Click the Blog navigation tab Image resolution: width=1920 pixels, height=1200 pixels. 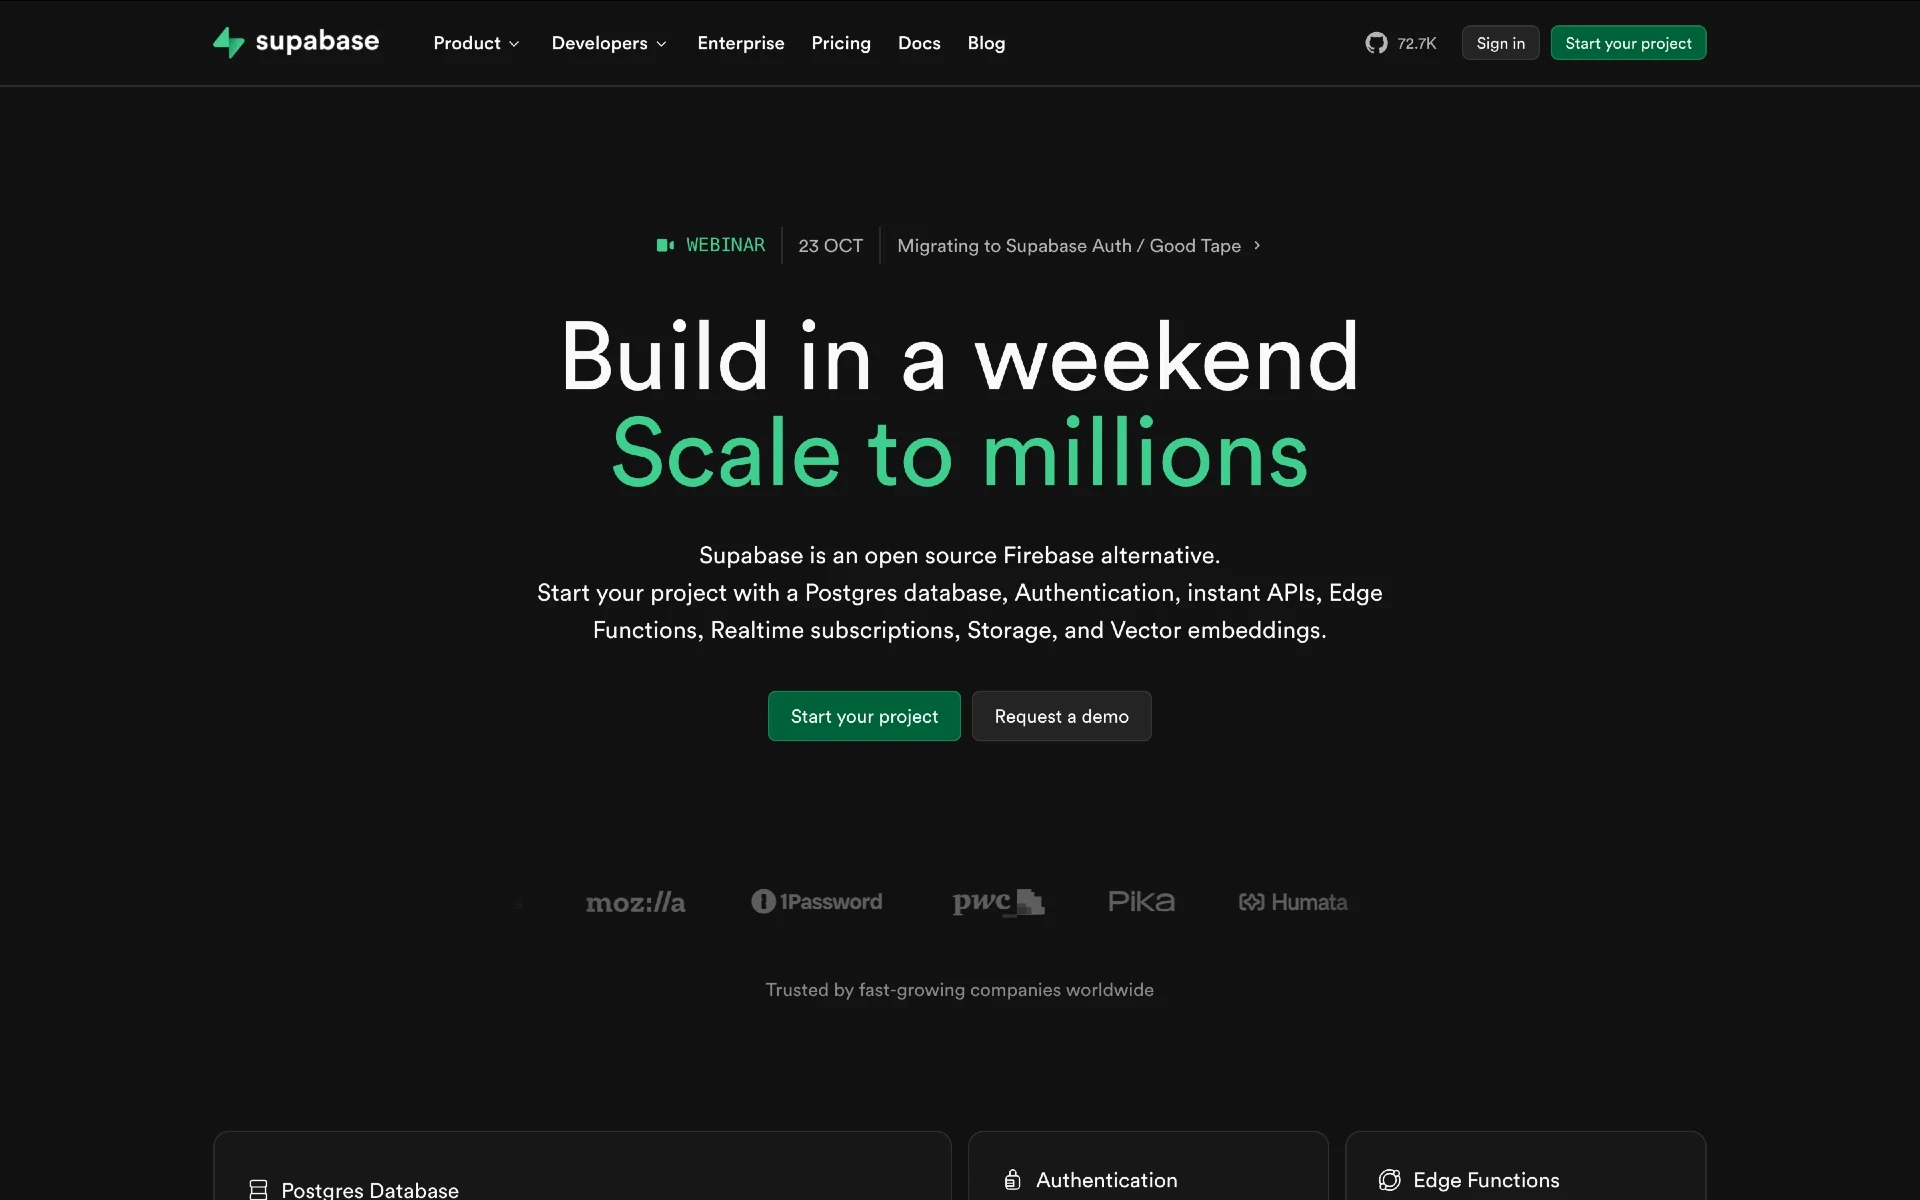[986, 41]
